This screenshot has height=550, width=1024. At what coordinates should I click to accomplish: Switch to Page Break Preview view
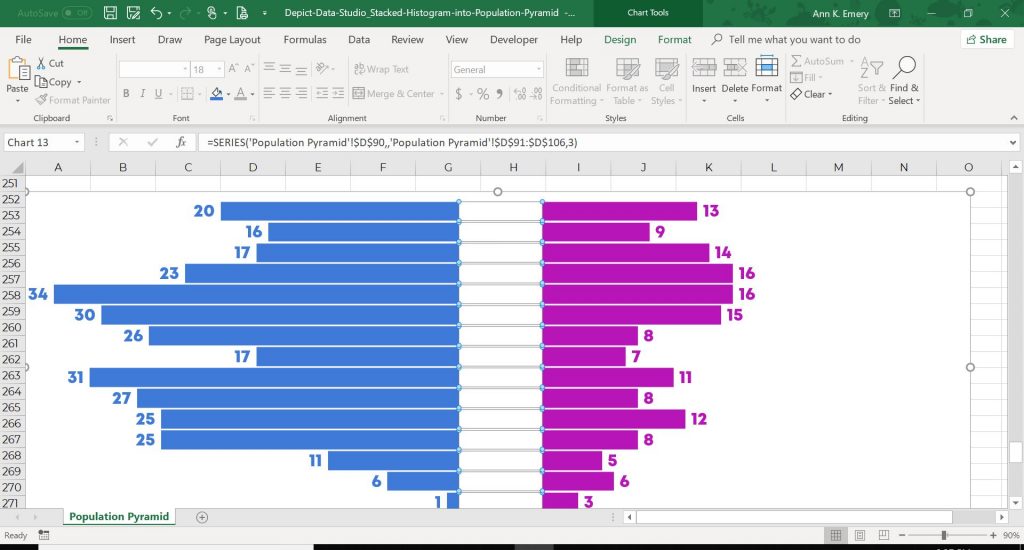point(884,535)
